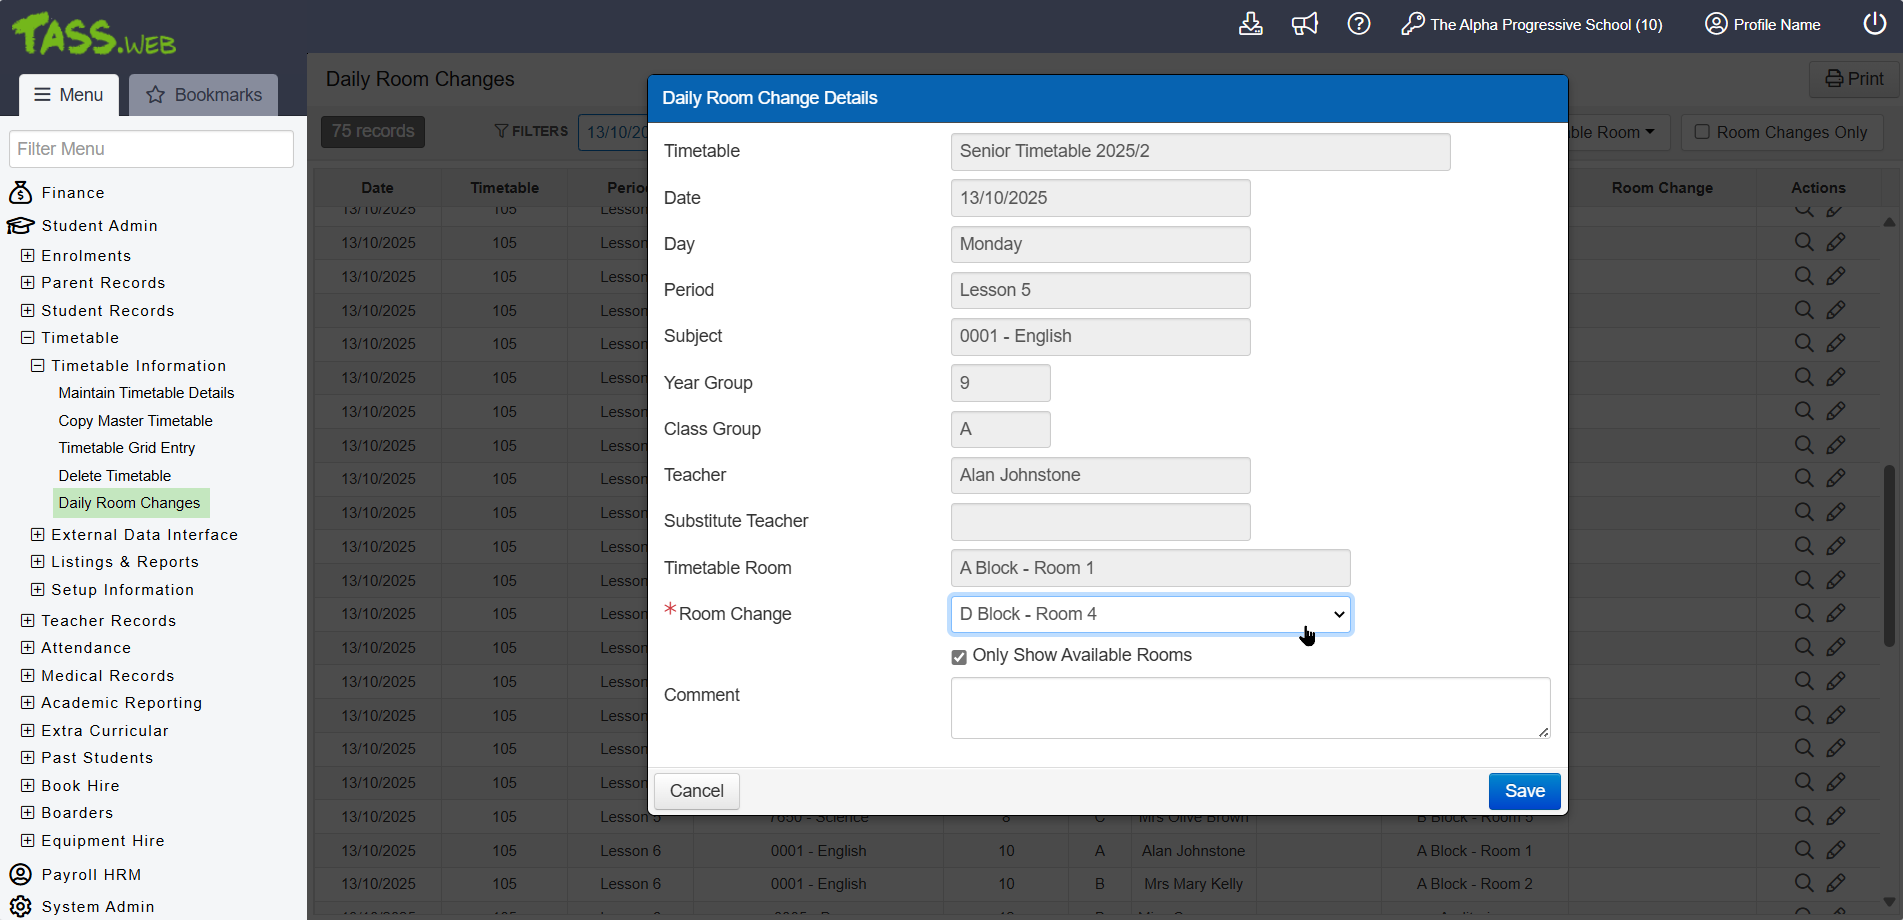The height and width of the screenshot is (920, 1903).
Task: Toggle the Room Changes Only checkbox
Action: pos(1702,132)
